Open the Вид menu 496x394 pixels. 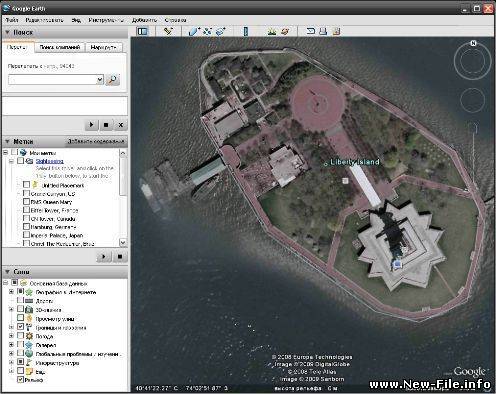tap(76, 20)
